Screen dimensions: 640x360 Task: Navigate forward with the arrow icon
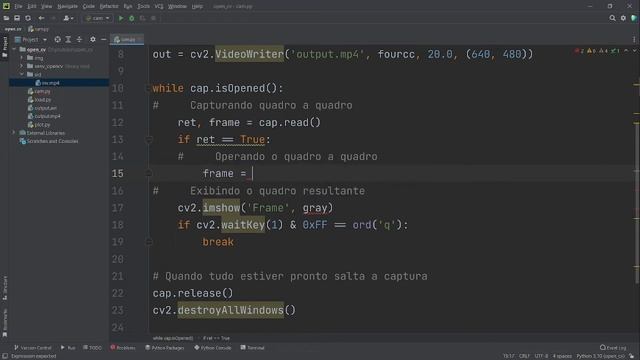[53, 18]
